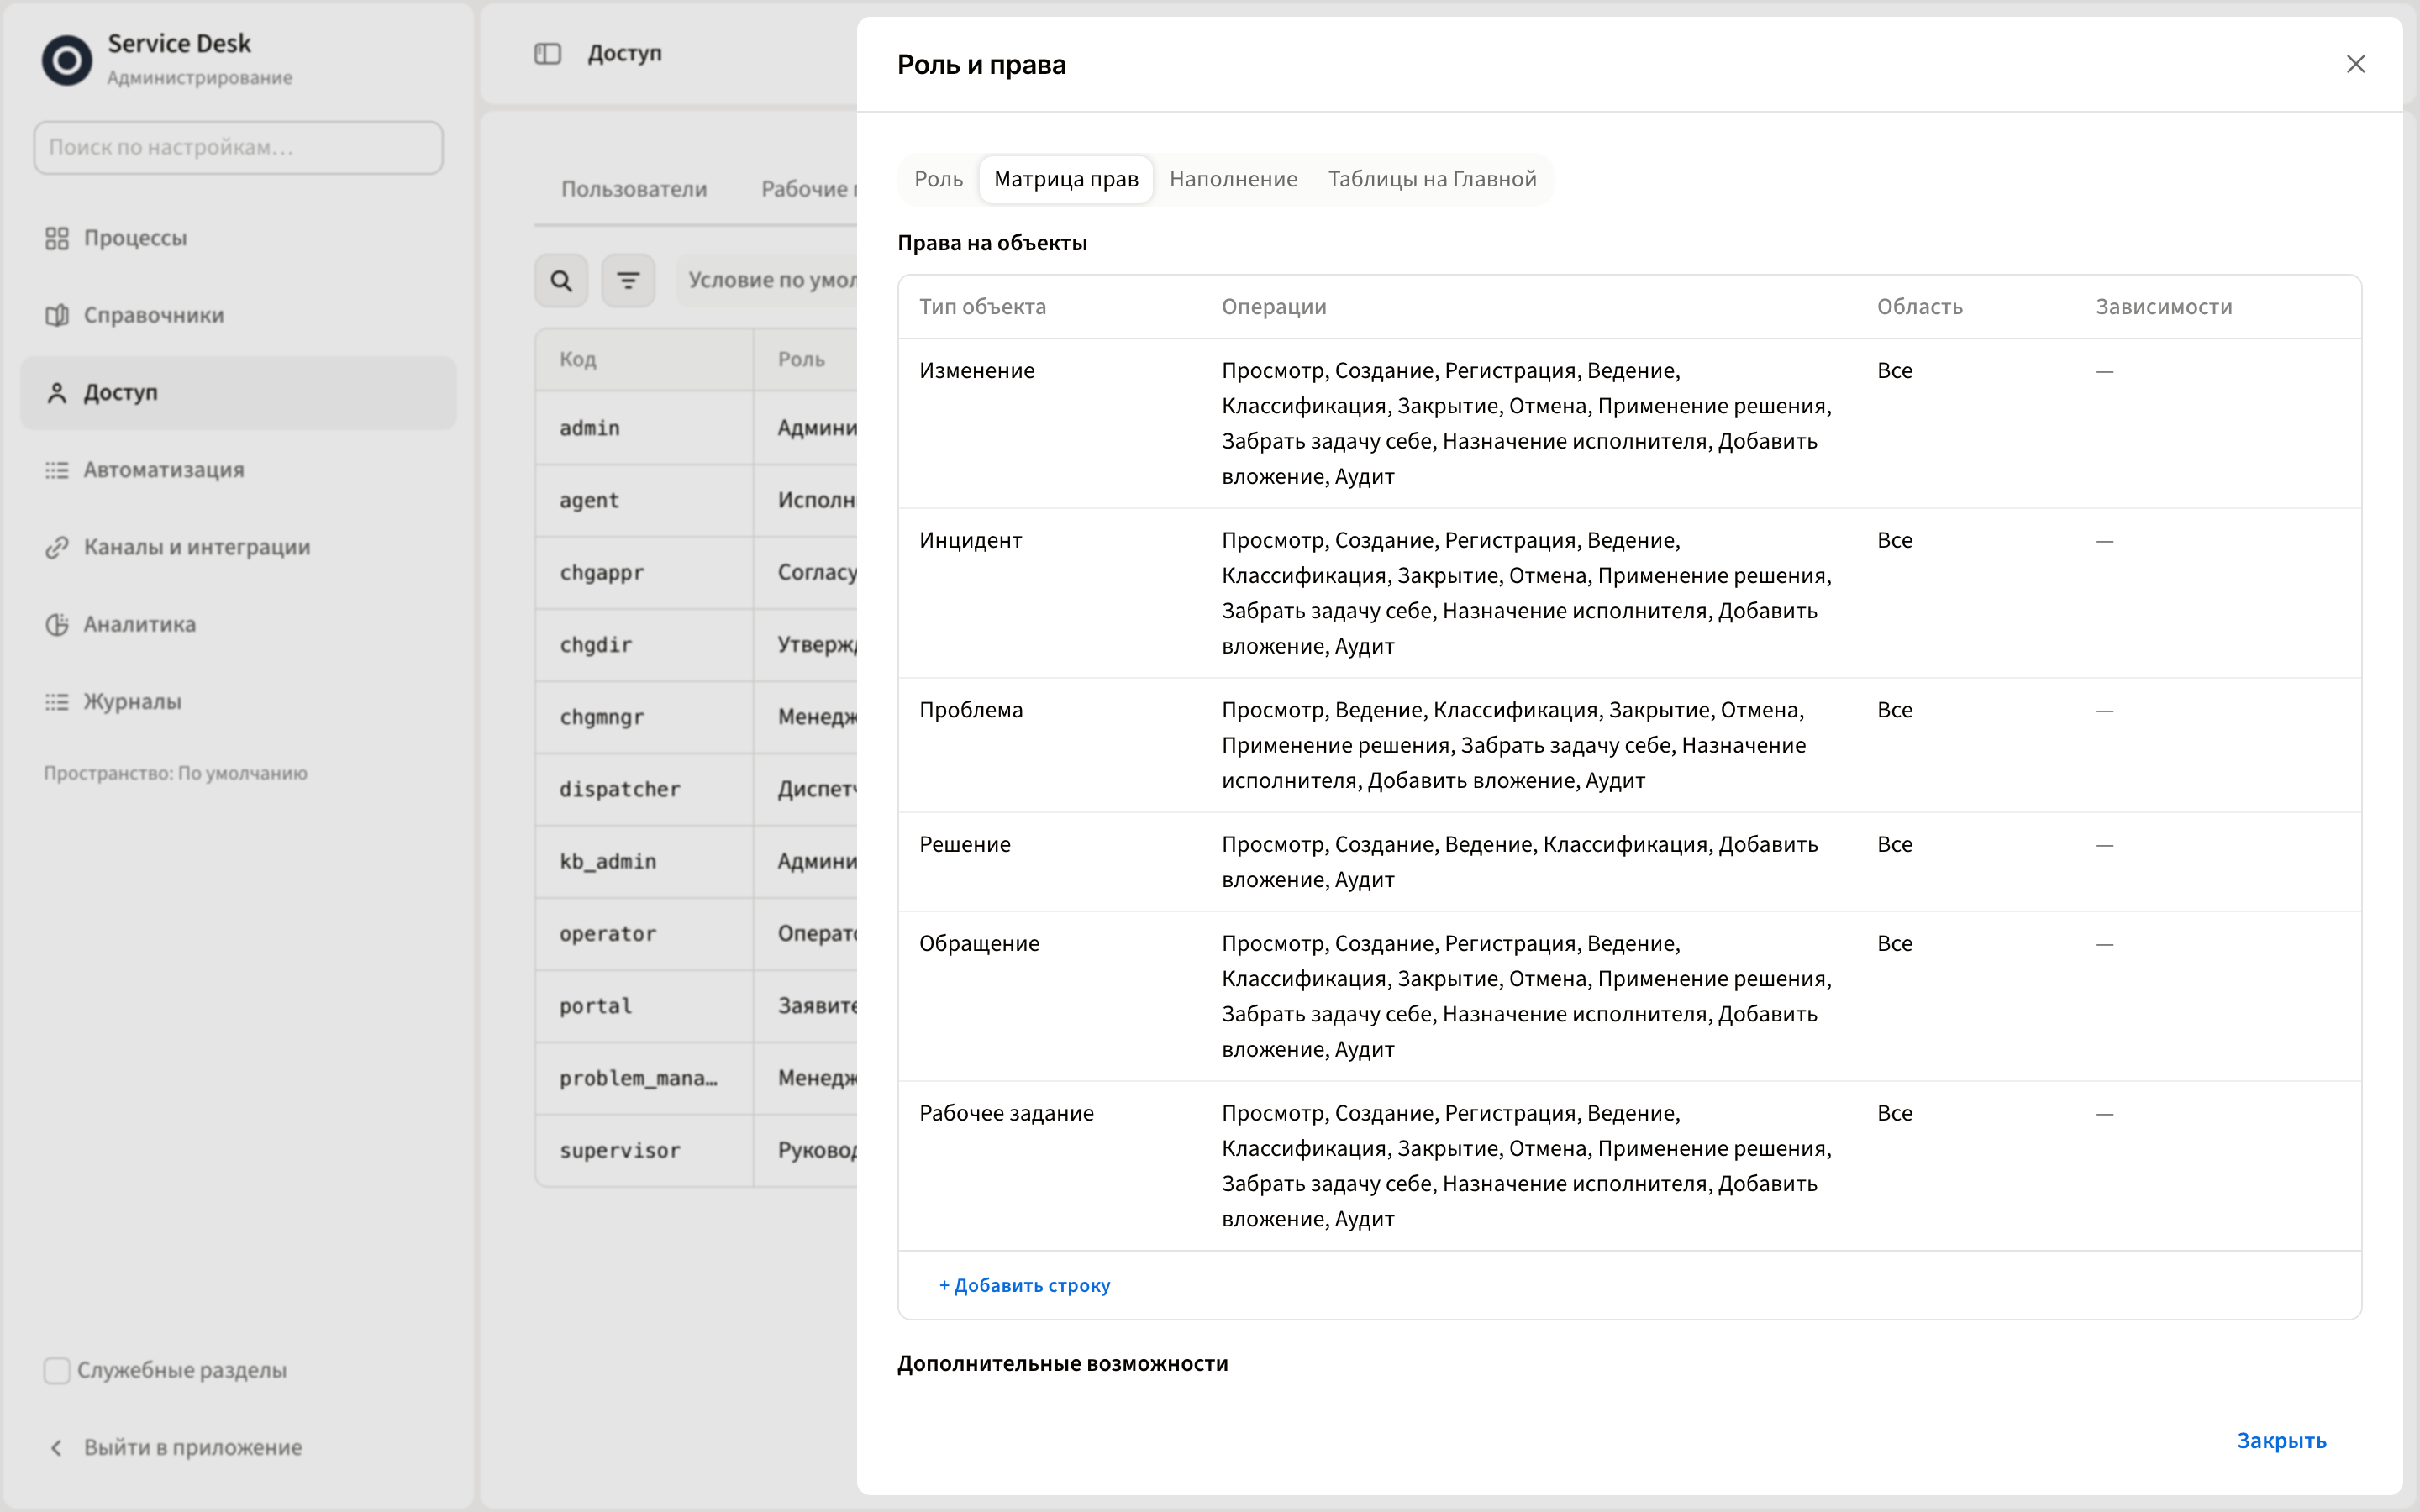Click Область value Все in Решение row
The width and height of the screenshot is (2420, 1512).
[x=1894, y=844]
